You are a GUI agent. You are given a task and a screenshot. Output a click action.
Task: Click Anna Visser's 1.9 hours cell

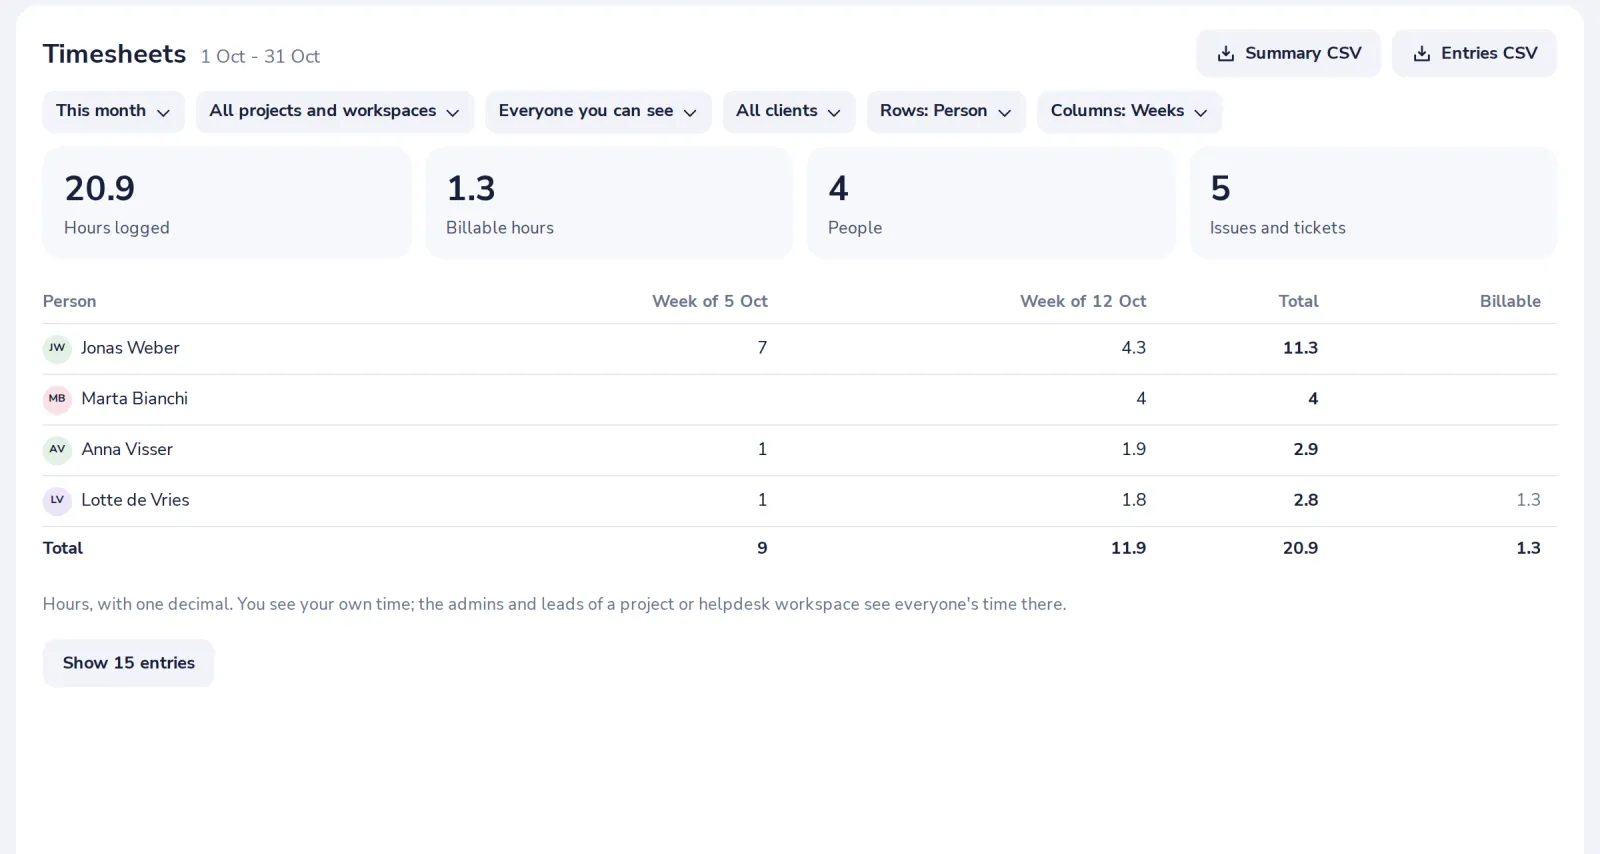[1133, 450]
